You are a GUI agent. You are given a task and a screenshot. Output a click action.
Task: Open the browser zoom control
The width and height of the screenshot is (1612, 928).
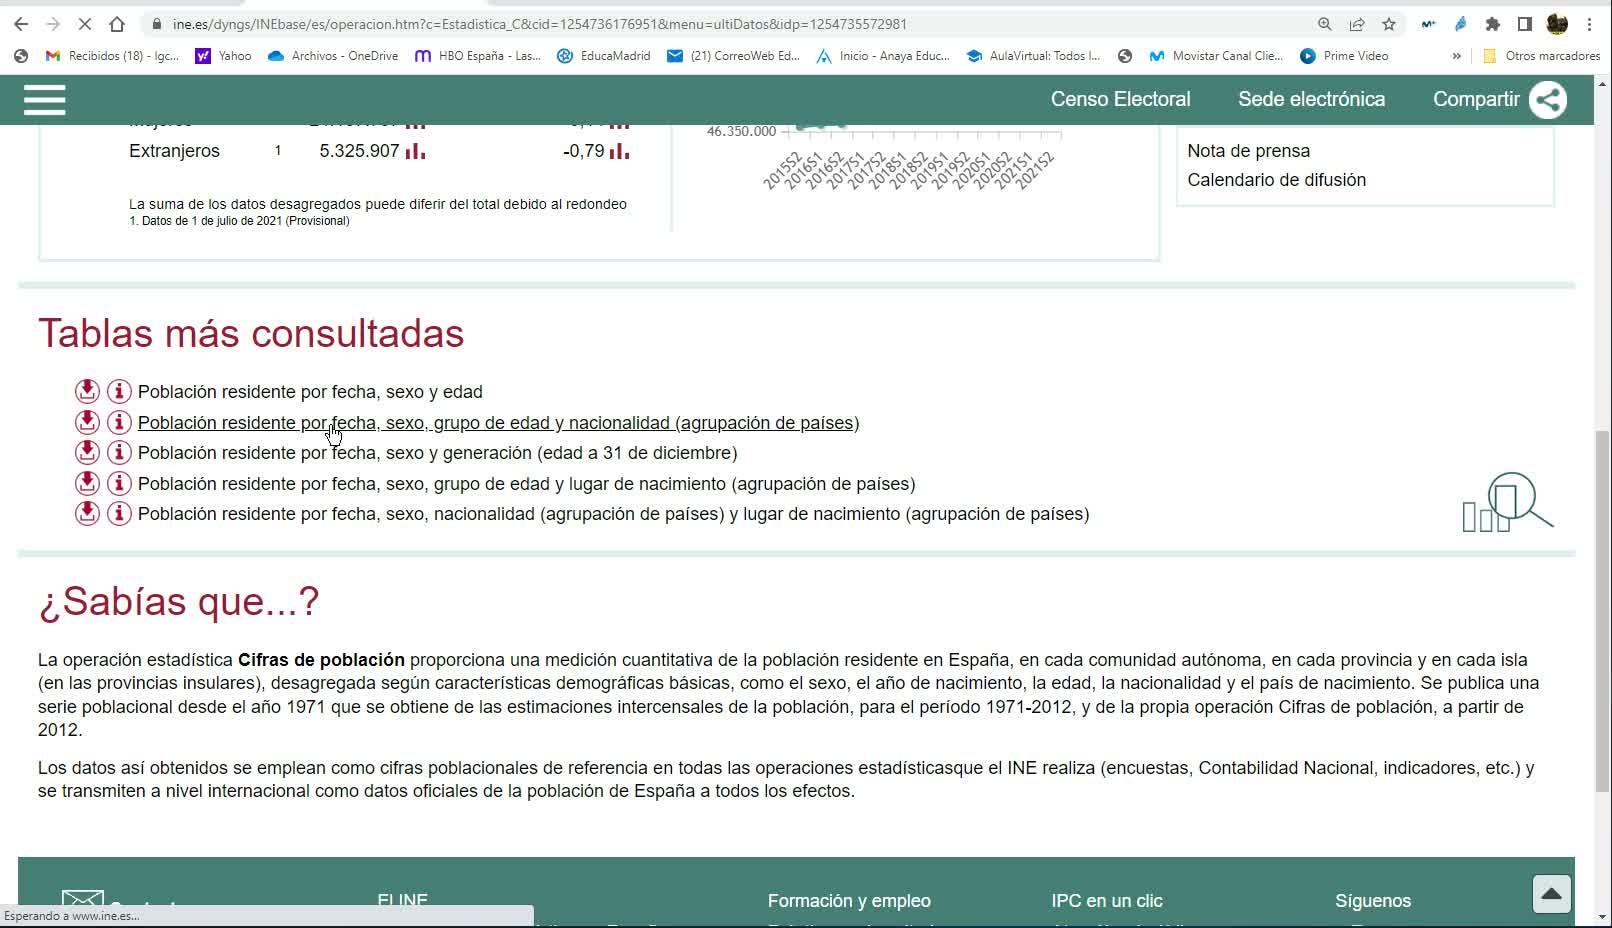[1325, 24]
